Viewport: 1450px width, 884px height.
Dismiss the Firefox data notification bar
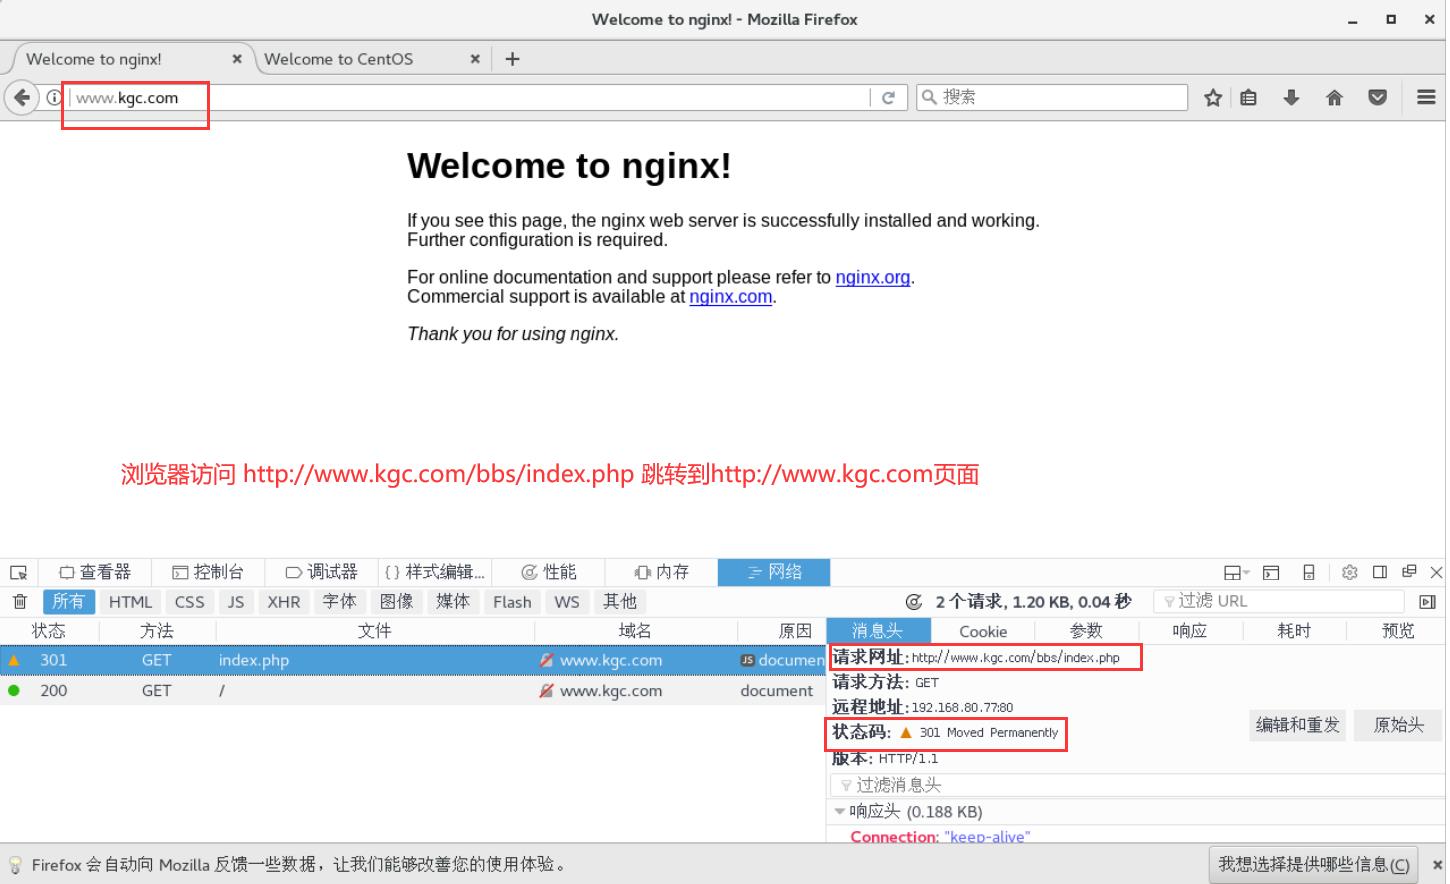point(1438,865)
